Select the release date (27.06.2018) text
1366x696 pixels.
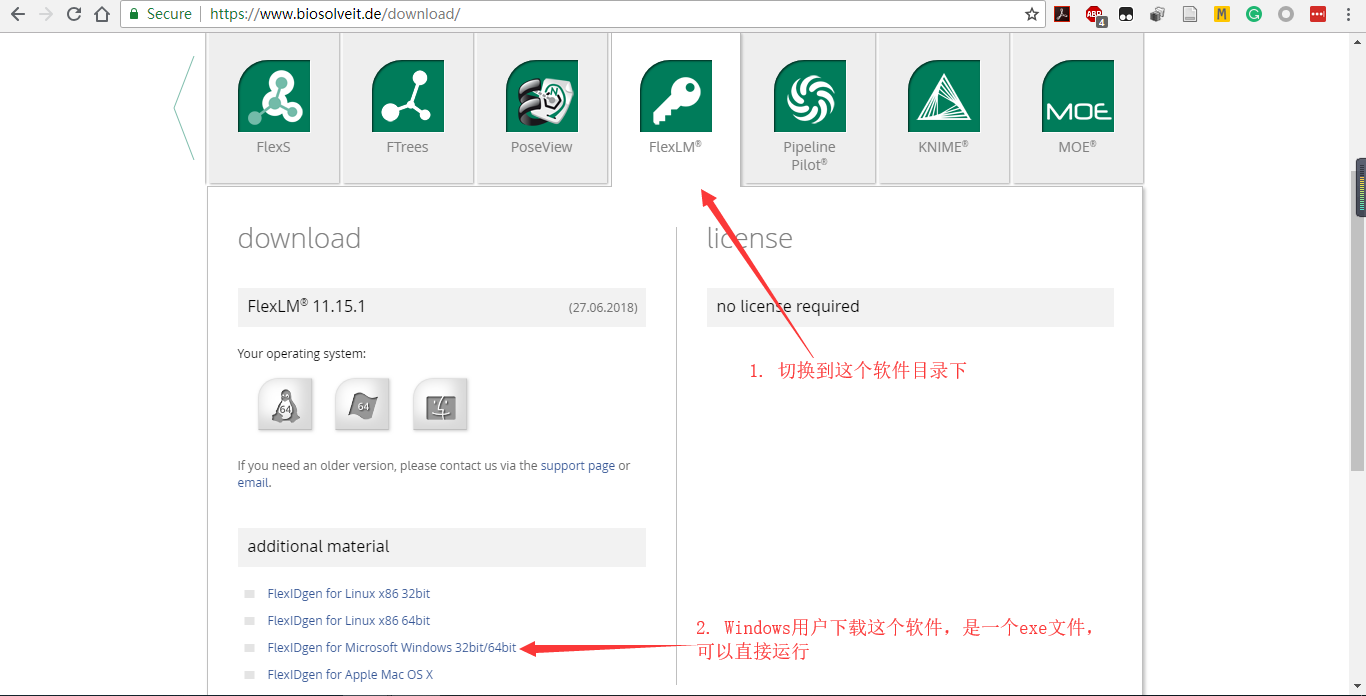(x=603, y=307)
